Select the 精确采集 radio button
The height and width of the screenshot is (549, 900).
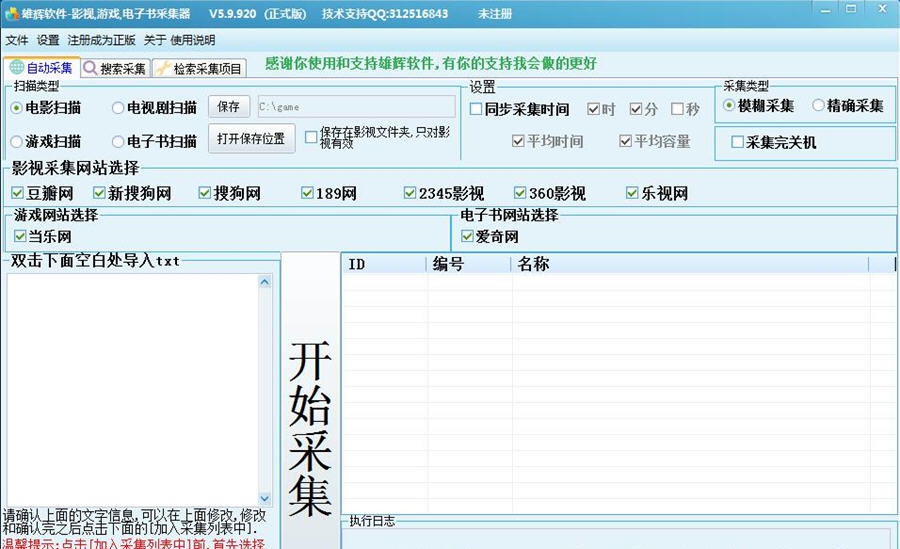tap(848, 106)
